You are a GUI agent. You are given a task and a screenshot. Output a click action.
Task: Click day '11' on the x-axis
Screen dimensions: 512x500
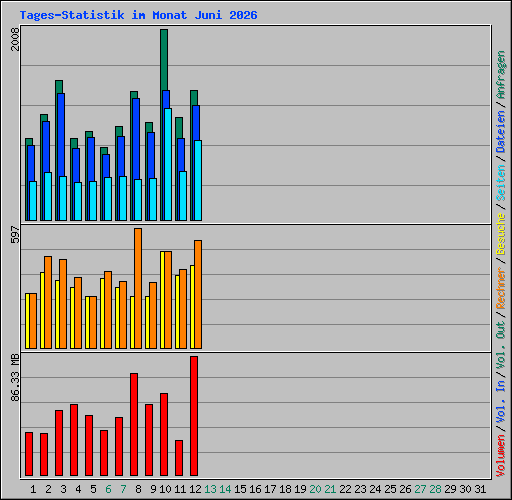coord(180,489)
